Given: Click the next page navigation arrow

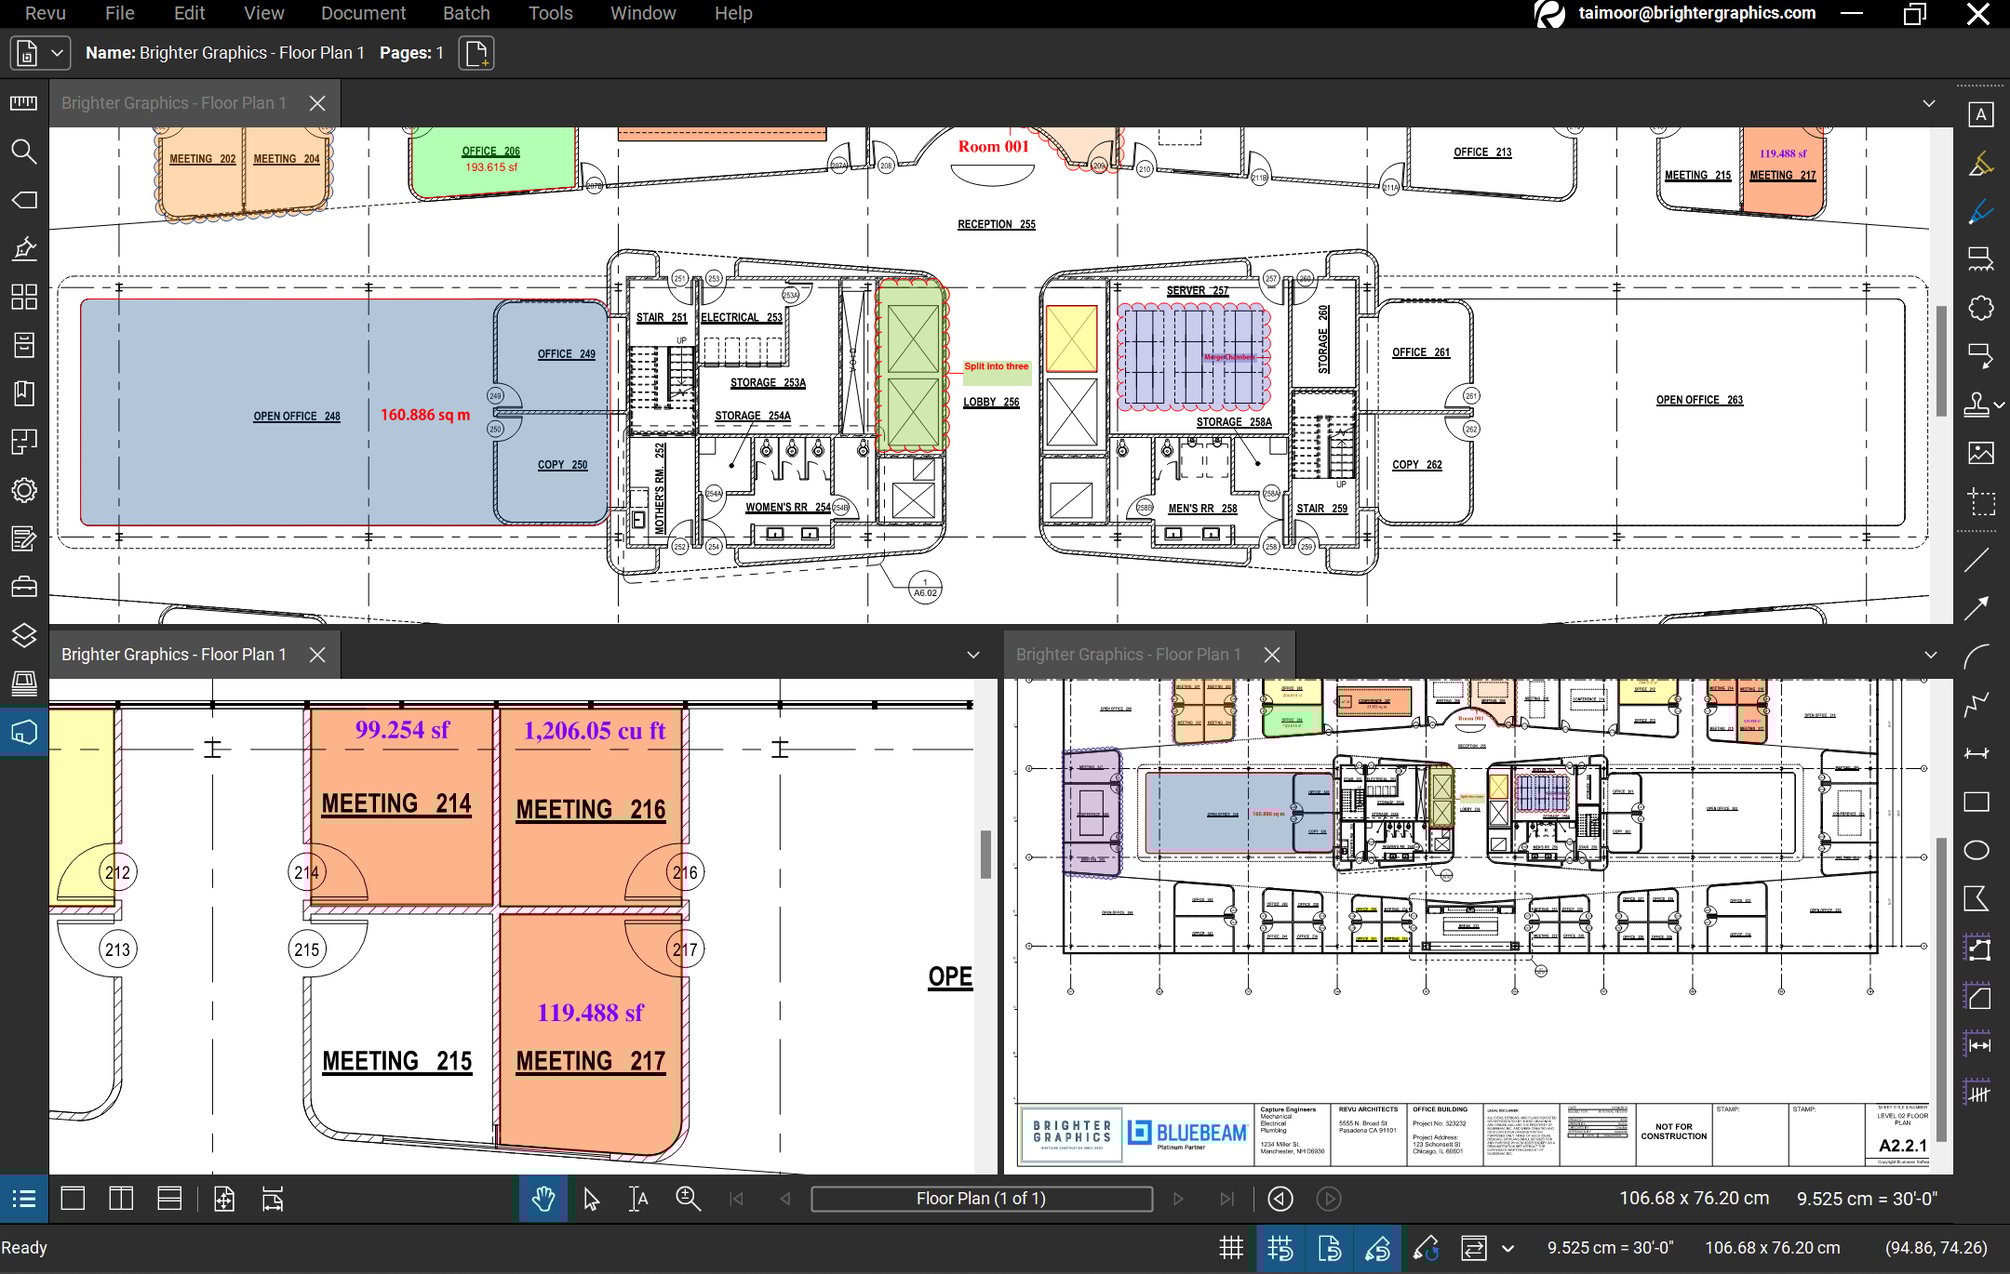Looking at the screenshot, I should [1178, 1198].
